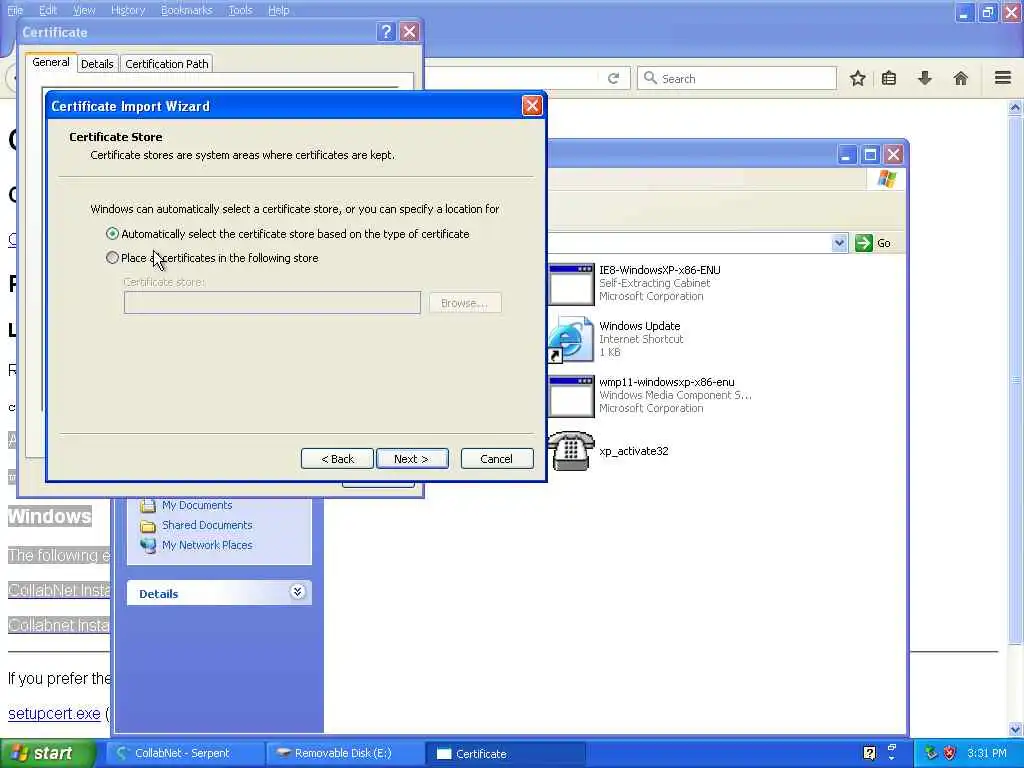Open My Documents in Explorer sidebar
This screenshot has width=1024, height=768.
point(197,505)
